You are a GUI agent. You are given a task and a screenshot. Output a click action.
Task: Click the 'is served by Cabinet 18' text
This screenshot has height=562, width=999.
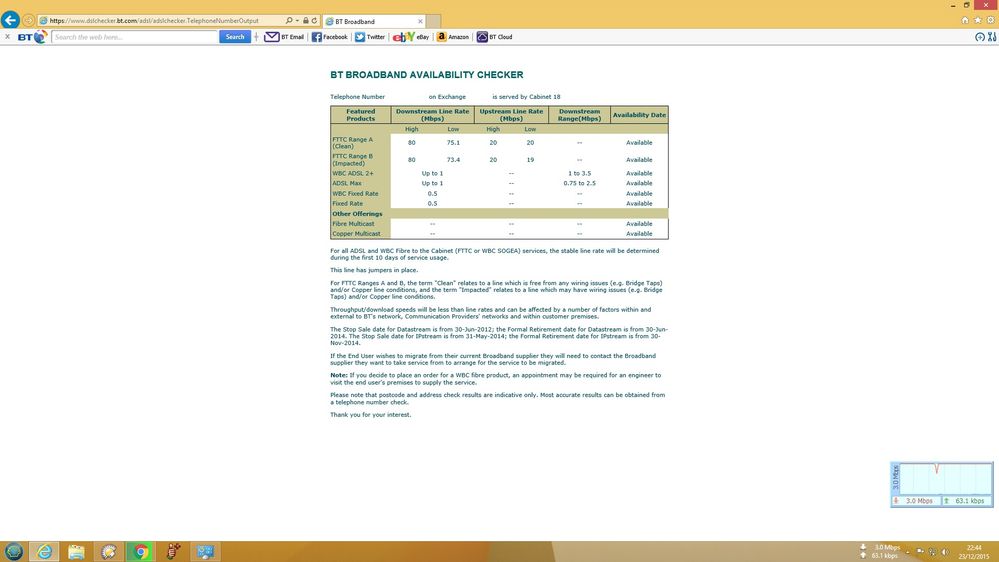point(526,97)
